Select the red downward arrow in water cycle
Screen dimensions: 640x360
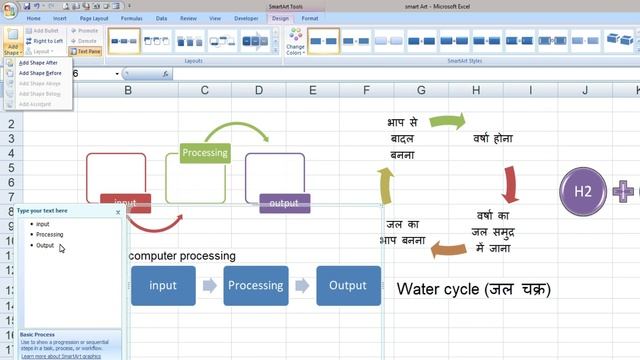[510, 184]
